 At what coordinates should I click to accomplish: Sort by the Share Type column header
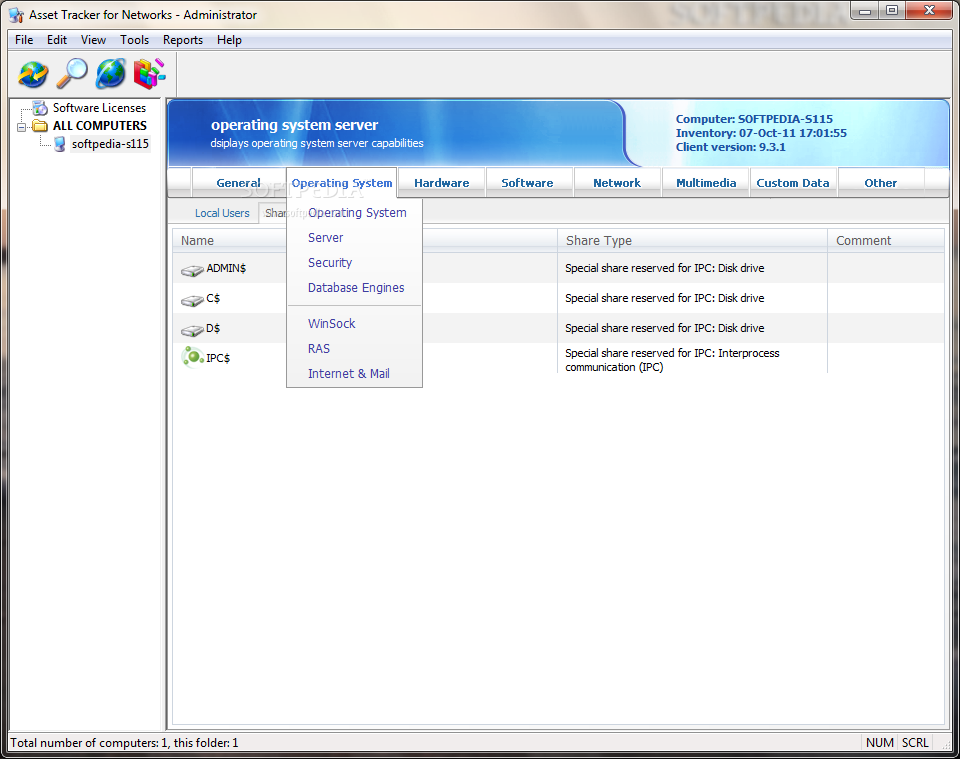click(x=692, y=241)
